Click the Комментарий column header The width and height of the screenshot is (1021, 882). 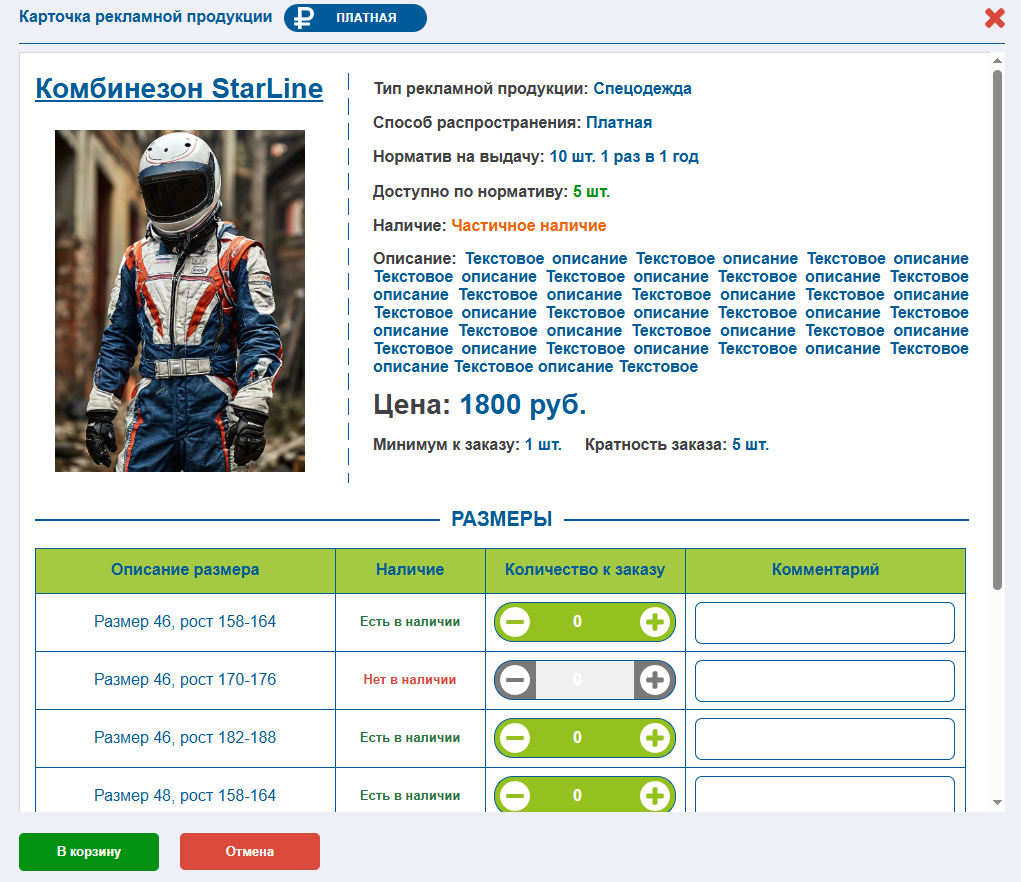[x=825, y=570]
